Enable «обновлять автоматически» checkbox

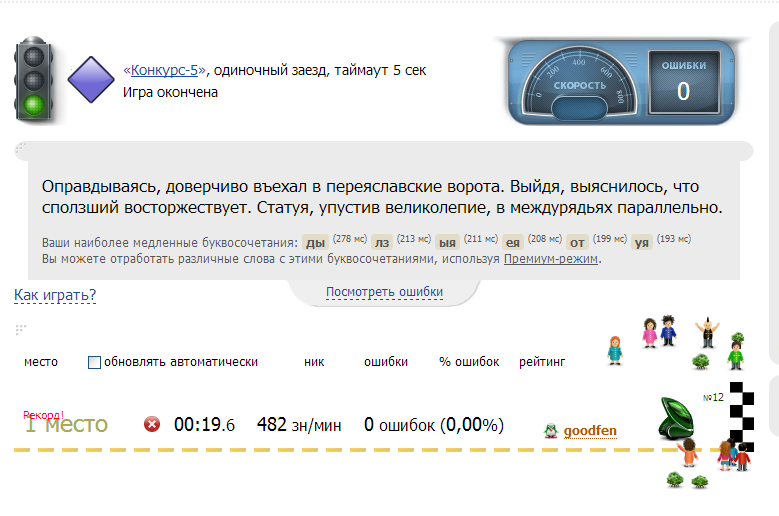tap(94, 362)
